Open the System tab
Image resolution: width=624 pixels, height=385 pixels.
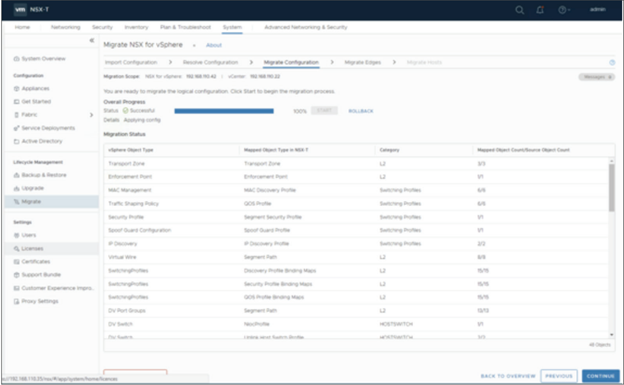[x=232, y=27]
